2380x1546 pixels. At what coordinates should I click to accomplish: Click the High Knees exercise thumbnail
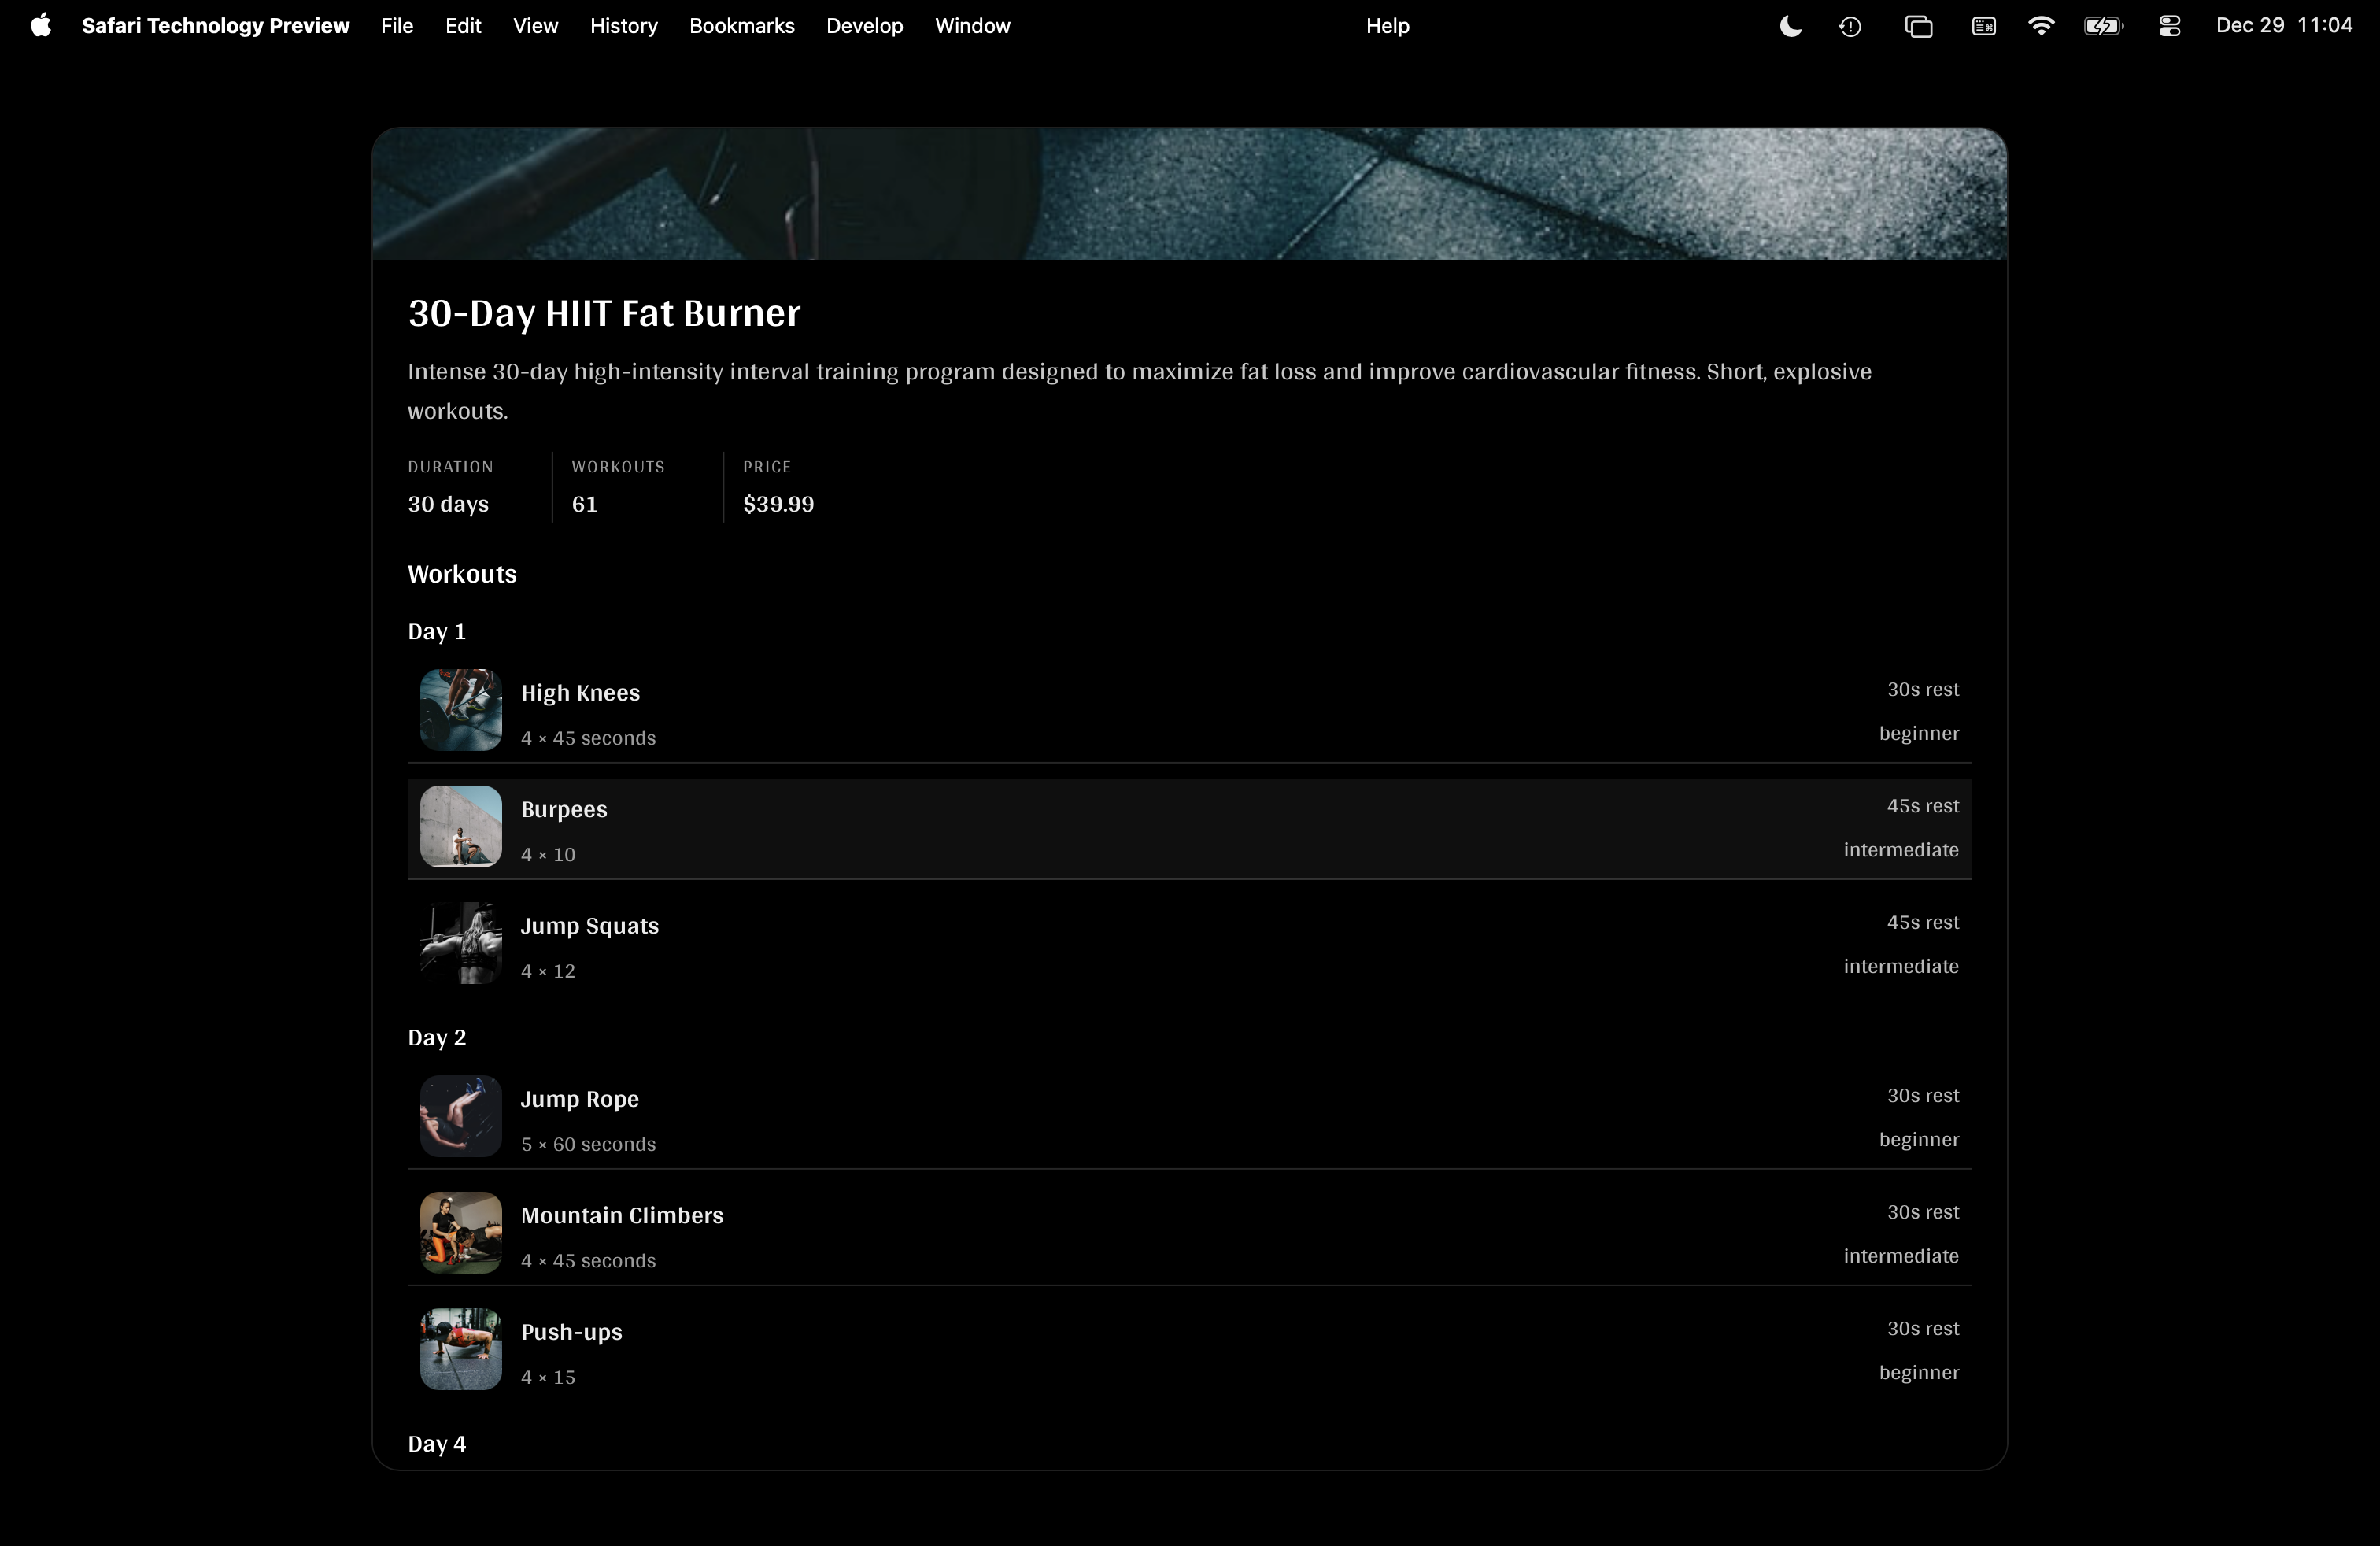(460, 710)
